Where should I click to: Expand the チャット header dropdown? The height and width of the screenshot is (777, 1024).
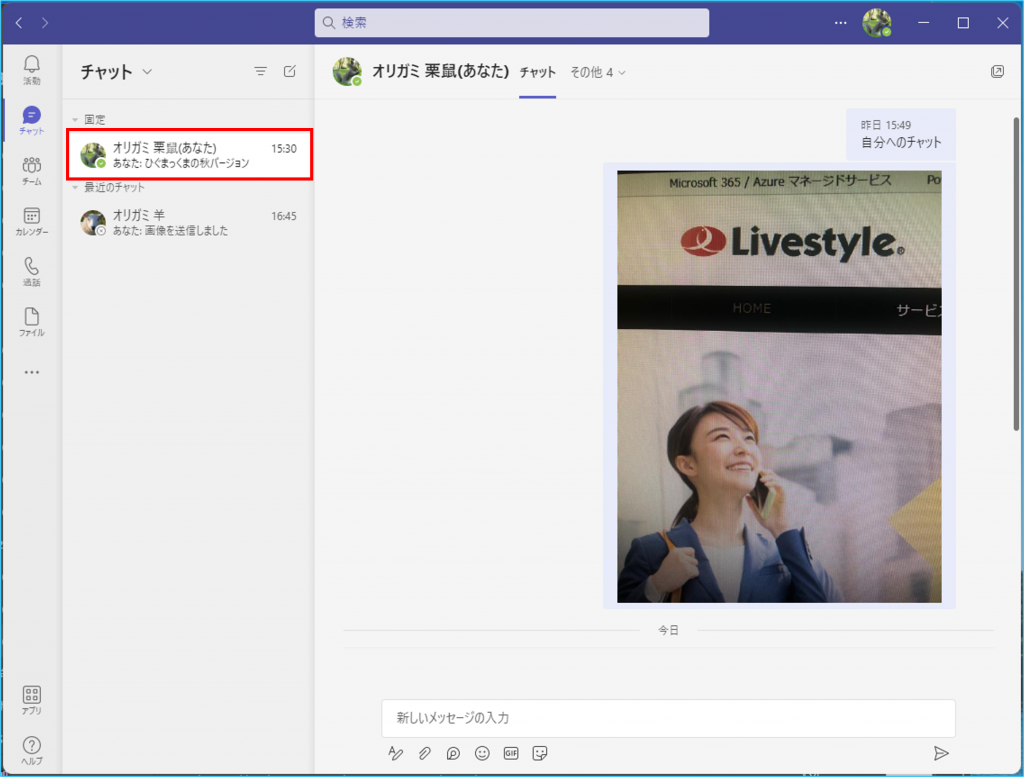(x=148, y=72)
